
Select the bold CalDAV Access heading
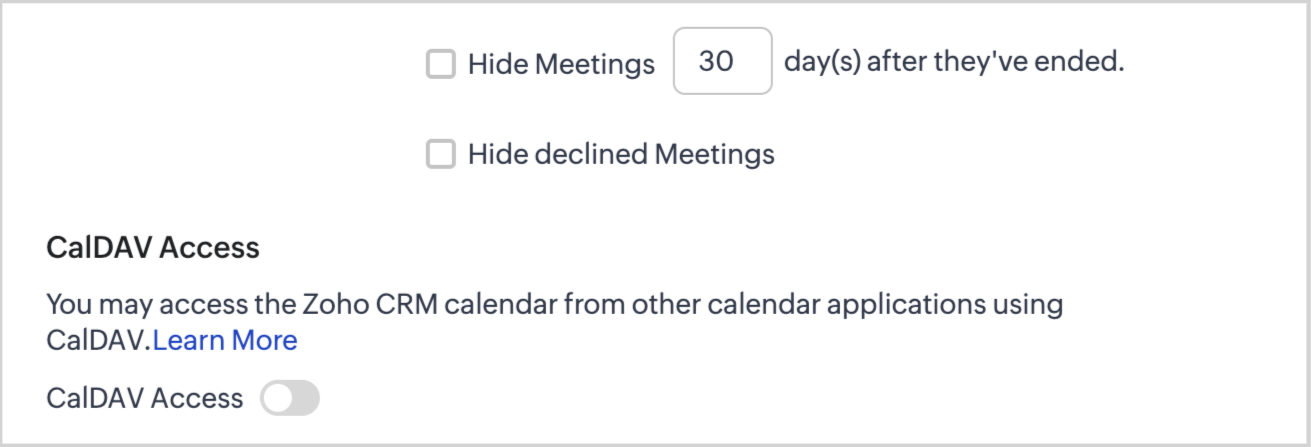click(153, 248)
